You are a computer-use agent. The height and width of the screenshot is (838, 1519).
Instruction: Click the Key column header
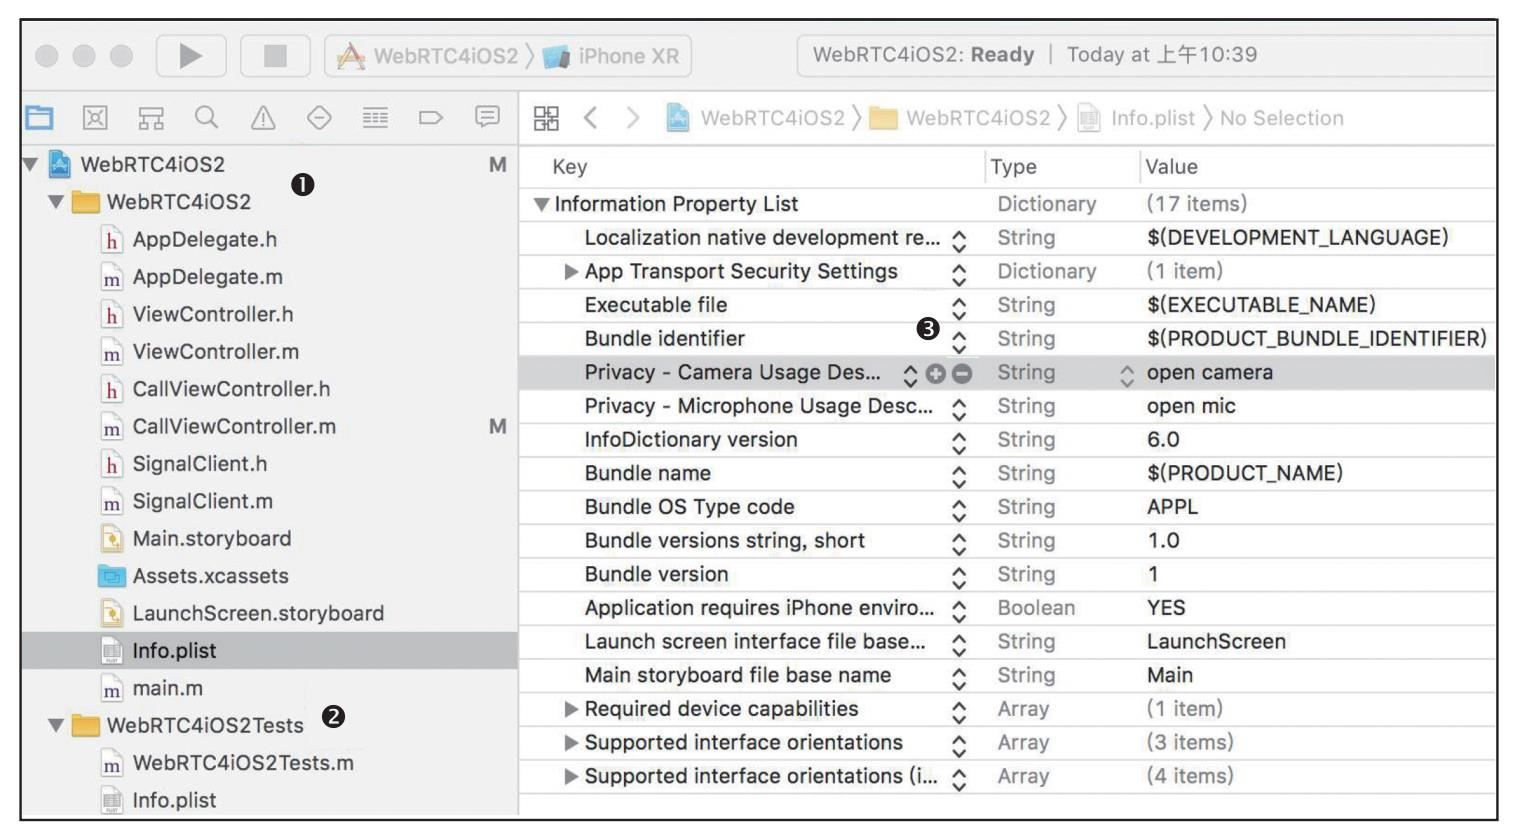pyautogui.click(x=570, y=167)
